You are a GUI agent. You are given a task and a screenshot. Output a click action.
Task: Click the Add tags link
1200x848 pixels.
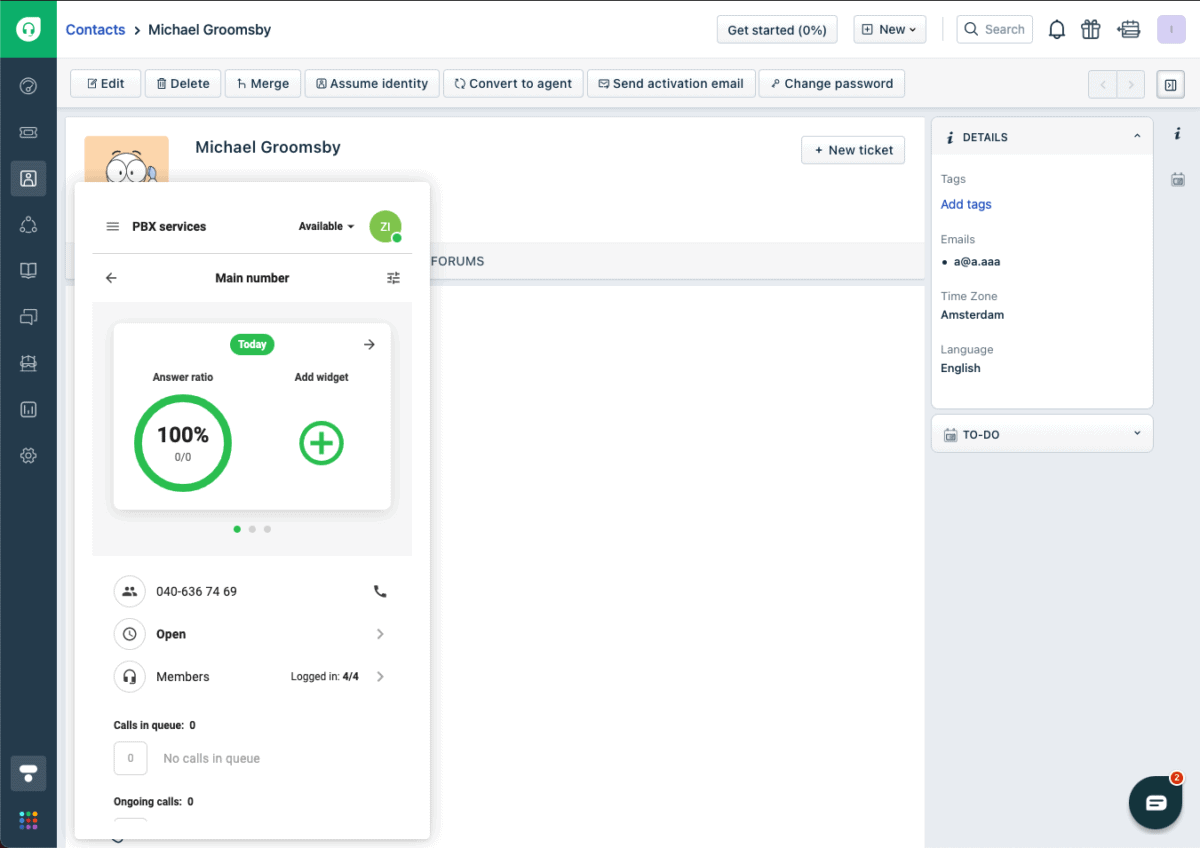coord(966,204)
